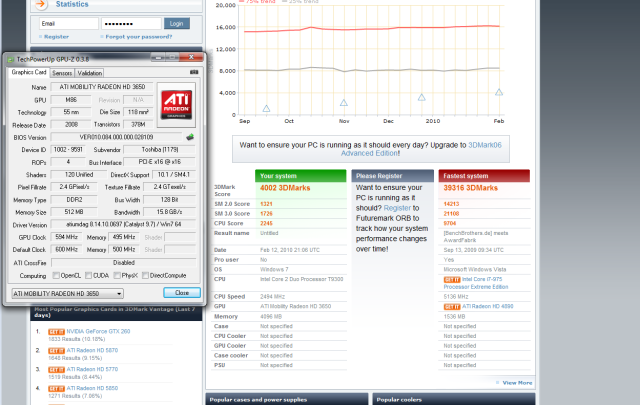Open the Register link under login

pos(56,37)
